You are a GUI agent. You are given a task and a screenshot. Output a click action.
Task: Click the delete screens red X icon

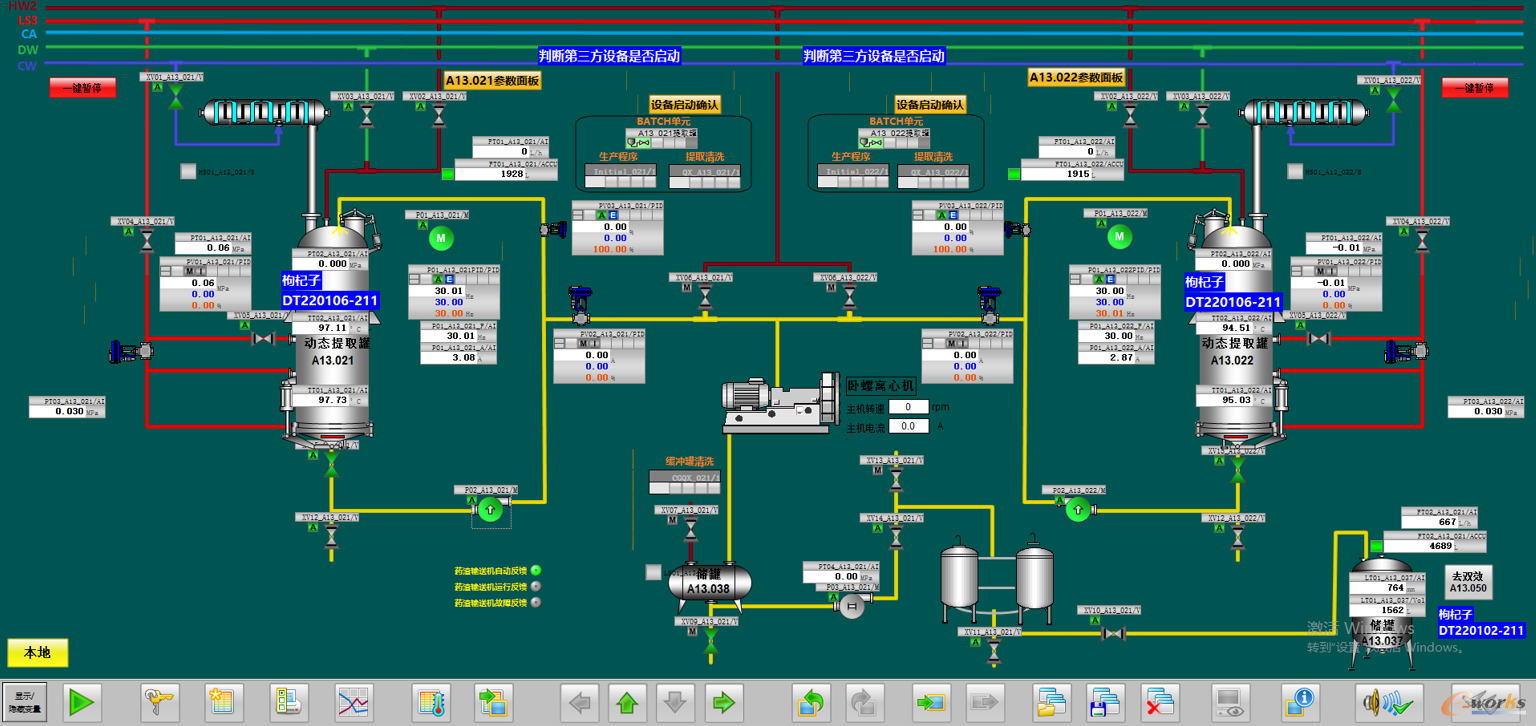point(1162,702)
